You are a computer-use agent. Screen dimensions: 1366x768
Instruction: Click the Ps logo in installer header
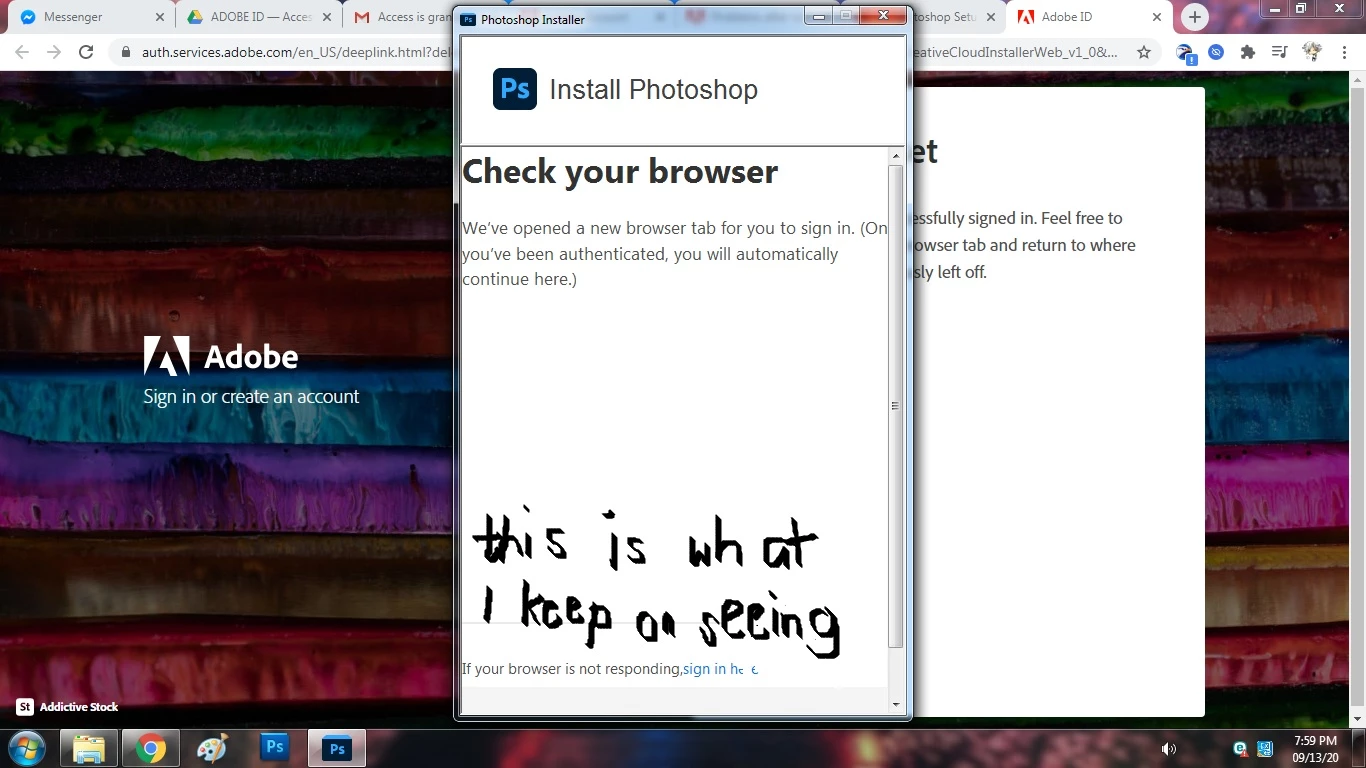(515, 89)
